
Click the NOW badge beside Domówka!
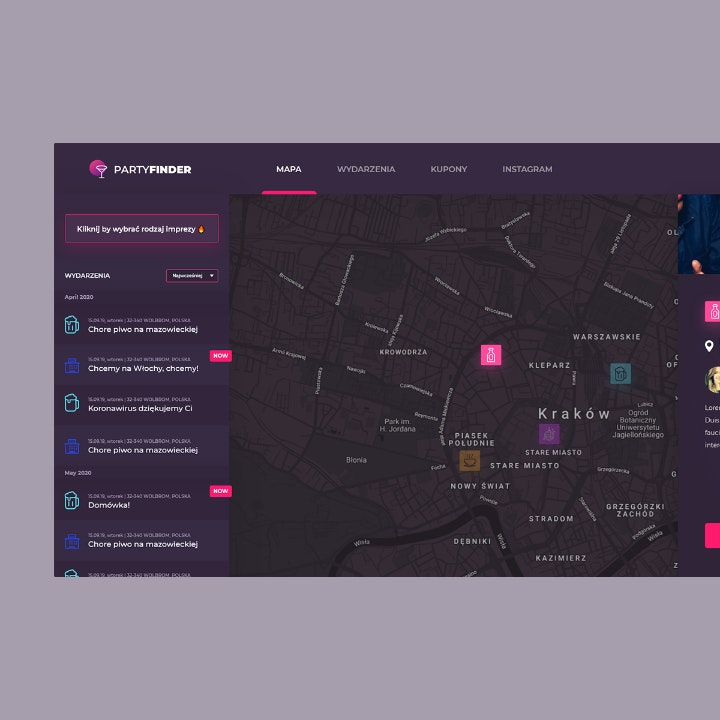point(220,491)
